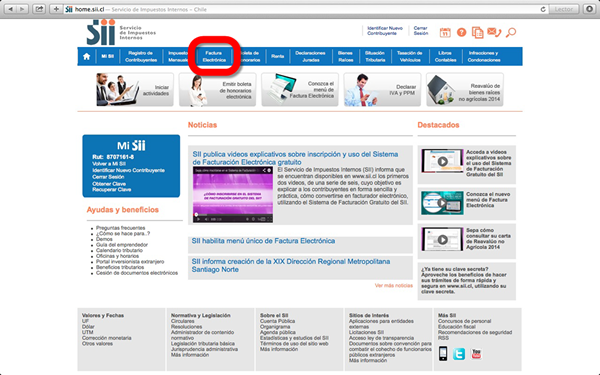Click the documents icon in header
The width and height of the screenshot is (600, 375).
point(477,33)
